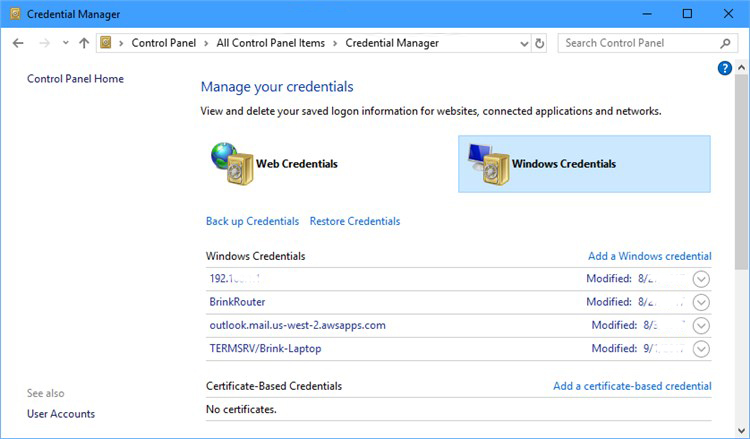This screenshot has width=750, height=439.
Task: Click the blue Help question mark icon
Action: click(725, 68)
